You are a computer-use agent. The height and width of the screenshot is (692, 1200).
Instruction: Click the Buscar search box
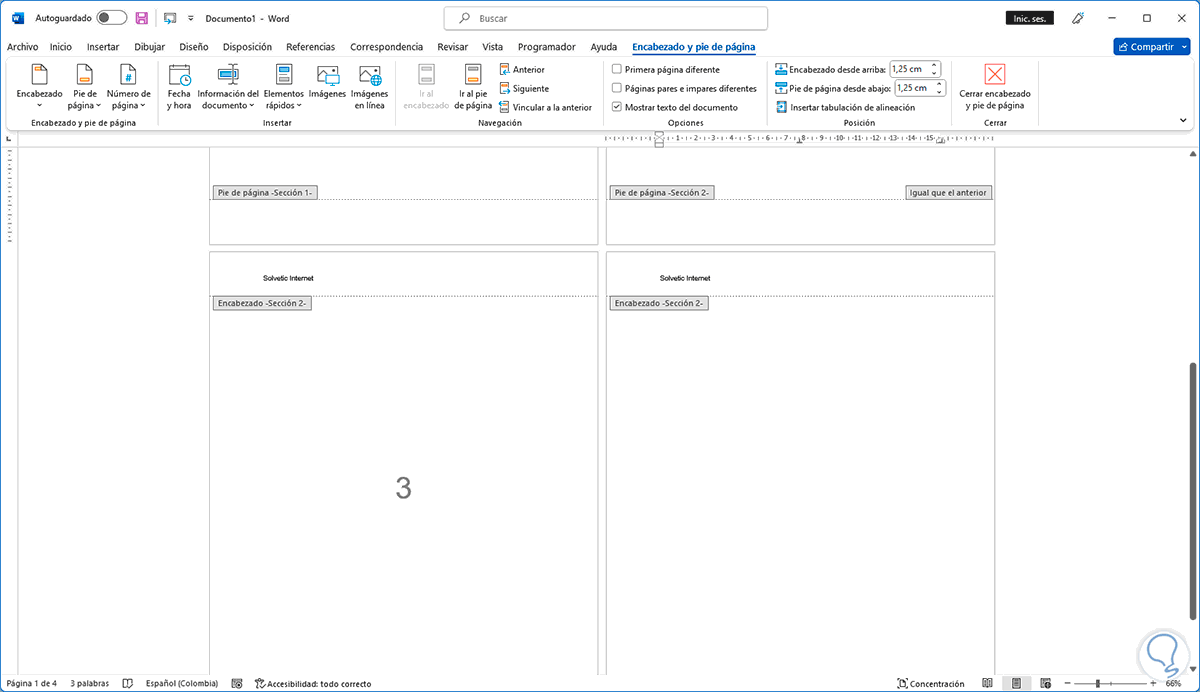pos(606,18)
